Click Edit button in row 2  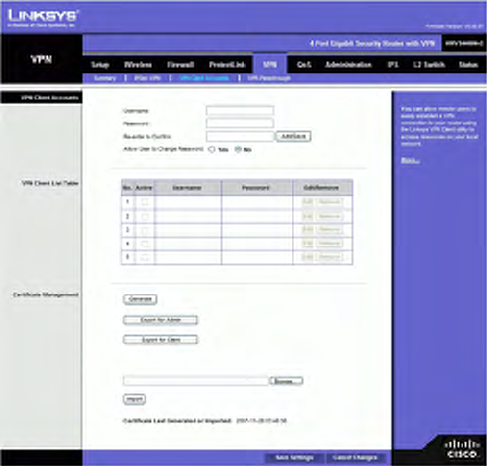click(x=307, y=216)
